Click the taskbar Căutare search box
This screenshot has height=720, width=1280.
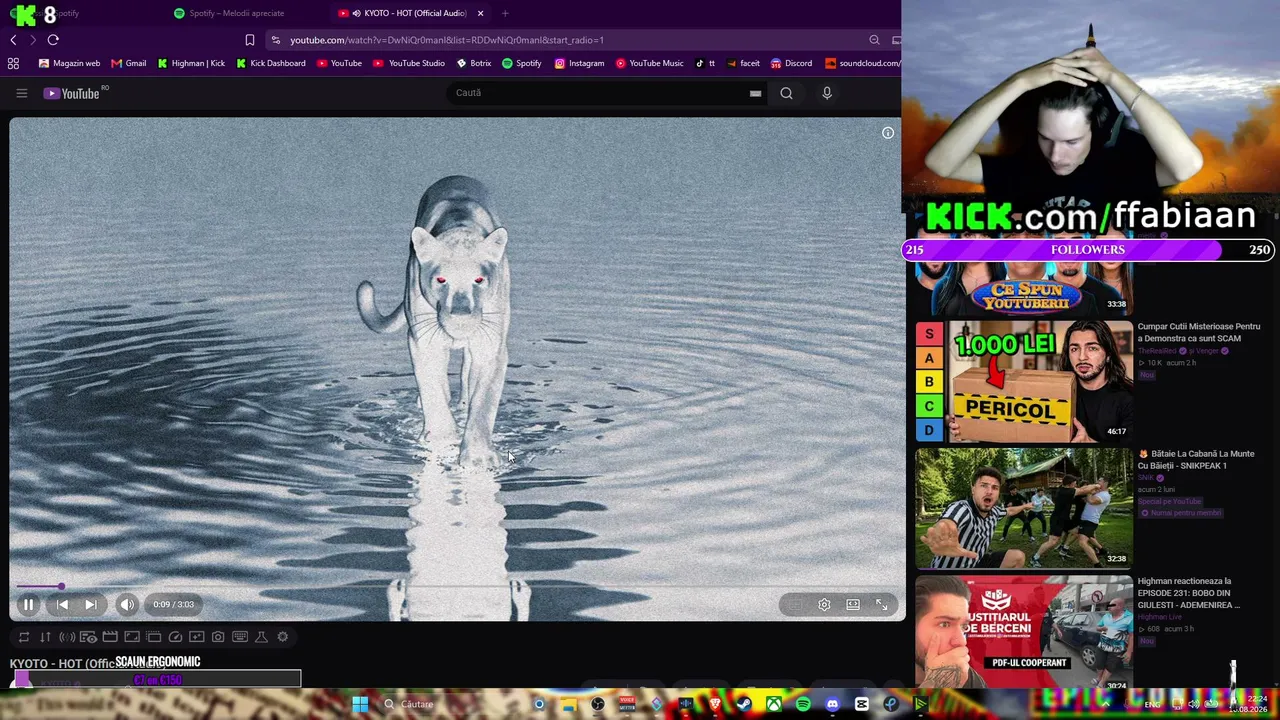pyautogui.click(x=448, y=704)
